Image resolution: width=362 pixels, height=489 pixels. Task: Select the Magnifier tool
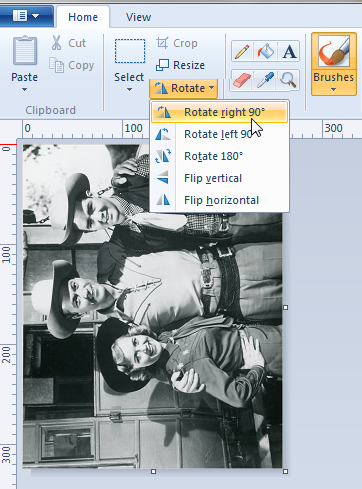(288, 80)
